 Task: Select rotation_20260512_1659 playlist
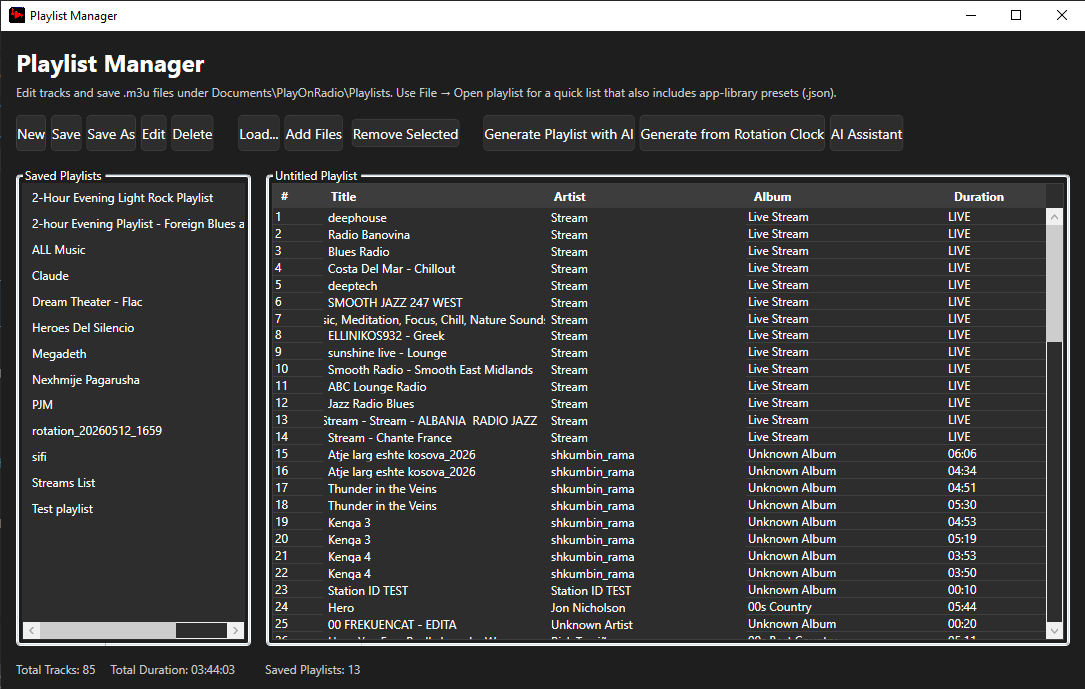point(134,431)
